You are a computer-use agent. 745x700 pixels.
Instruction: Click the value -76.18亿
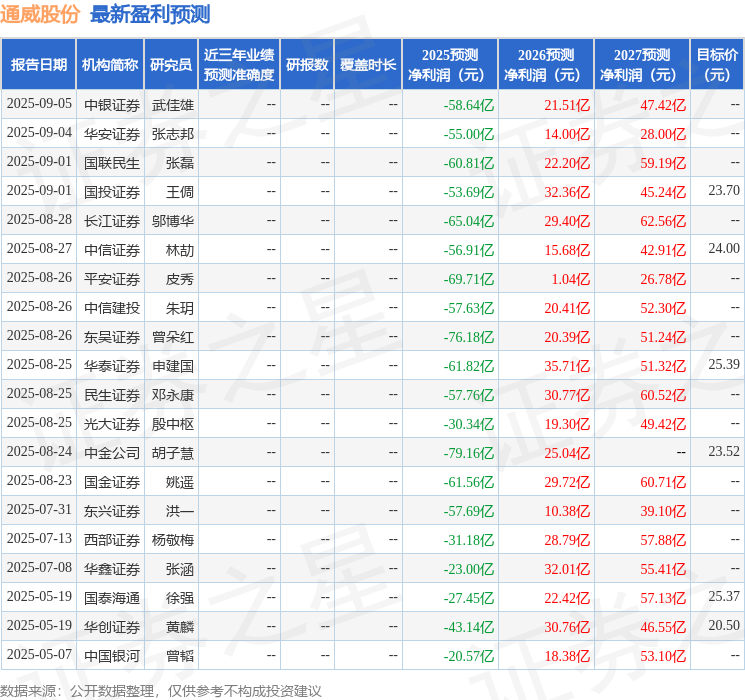[468, 337]
